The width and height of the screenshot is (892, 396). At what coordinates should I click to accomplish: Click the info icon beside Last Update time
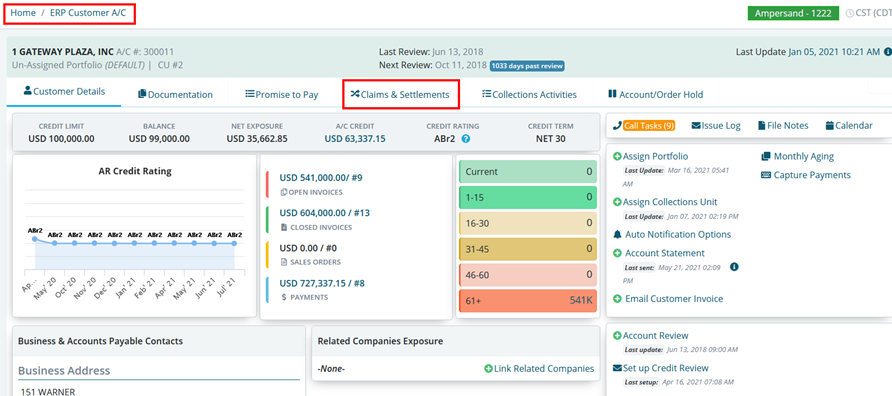887,52
